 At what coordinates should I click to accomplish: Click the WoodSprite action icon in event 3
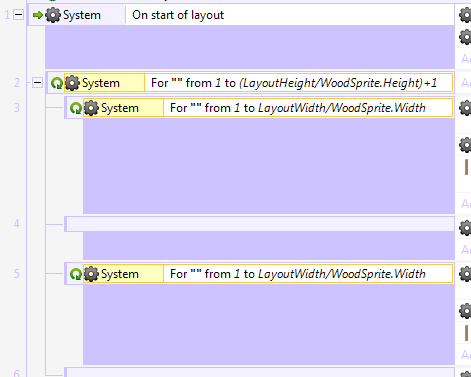pyautogui.click(x=467, y=167)
